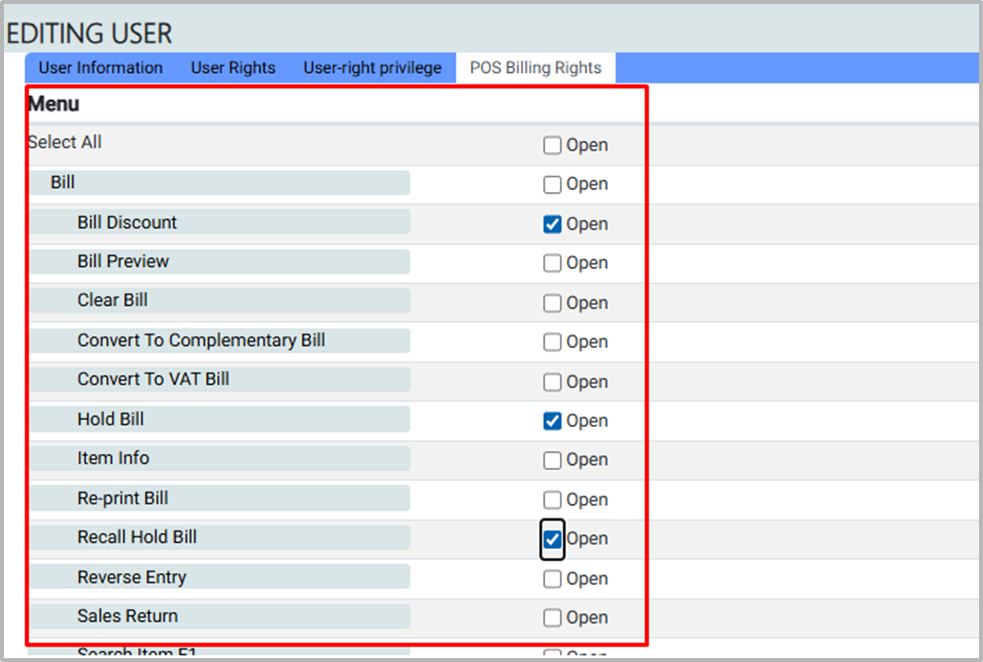
Task: Check the Open box for Sales Return
Action: coord(552,618)
